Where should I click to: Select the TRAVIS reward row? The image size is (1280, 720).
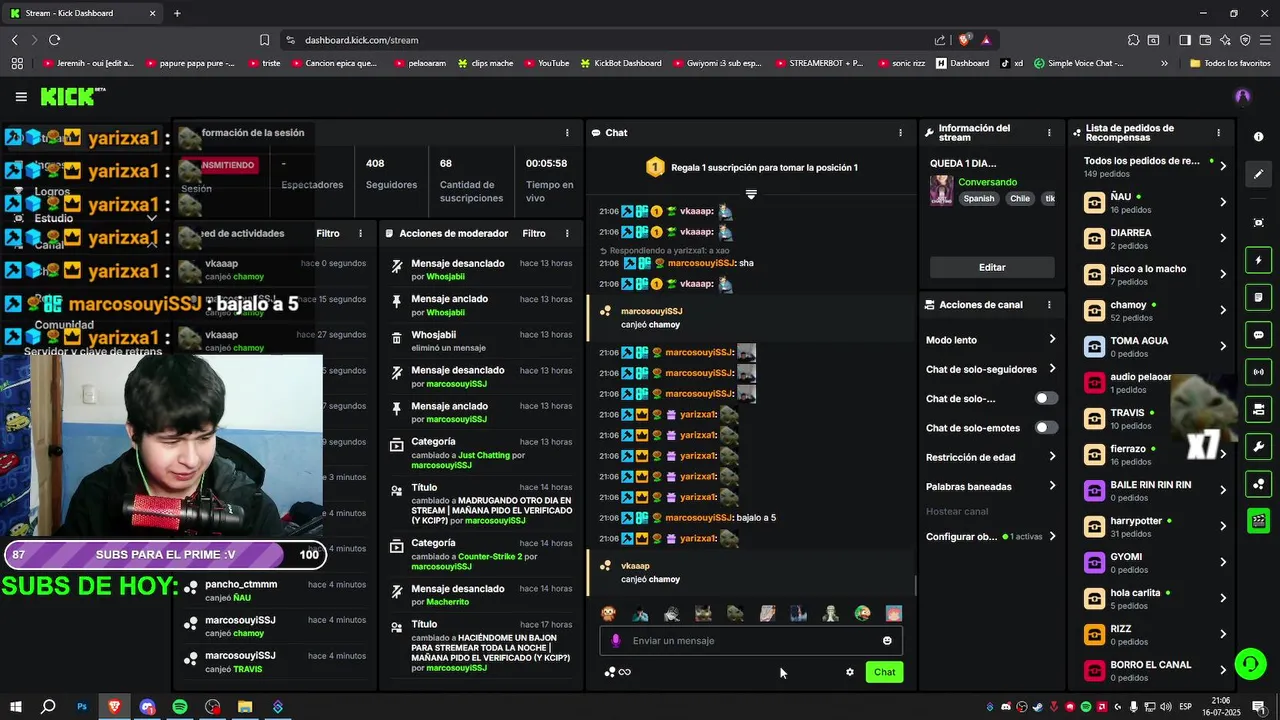[x=1156, y=419]
